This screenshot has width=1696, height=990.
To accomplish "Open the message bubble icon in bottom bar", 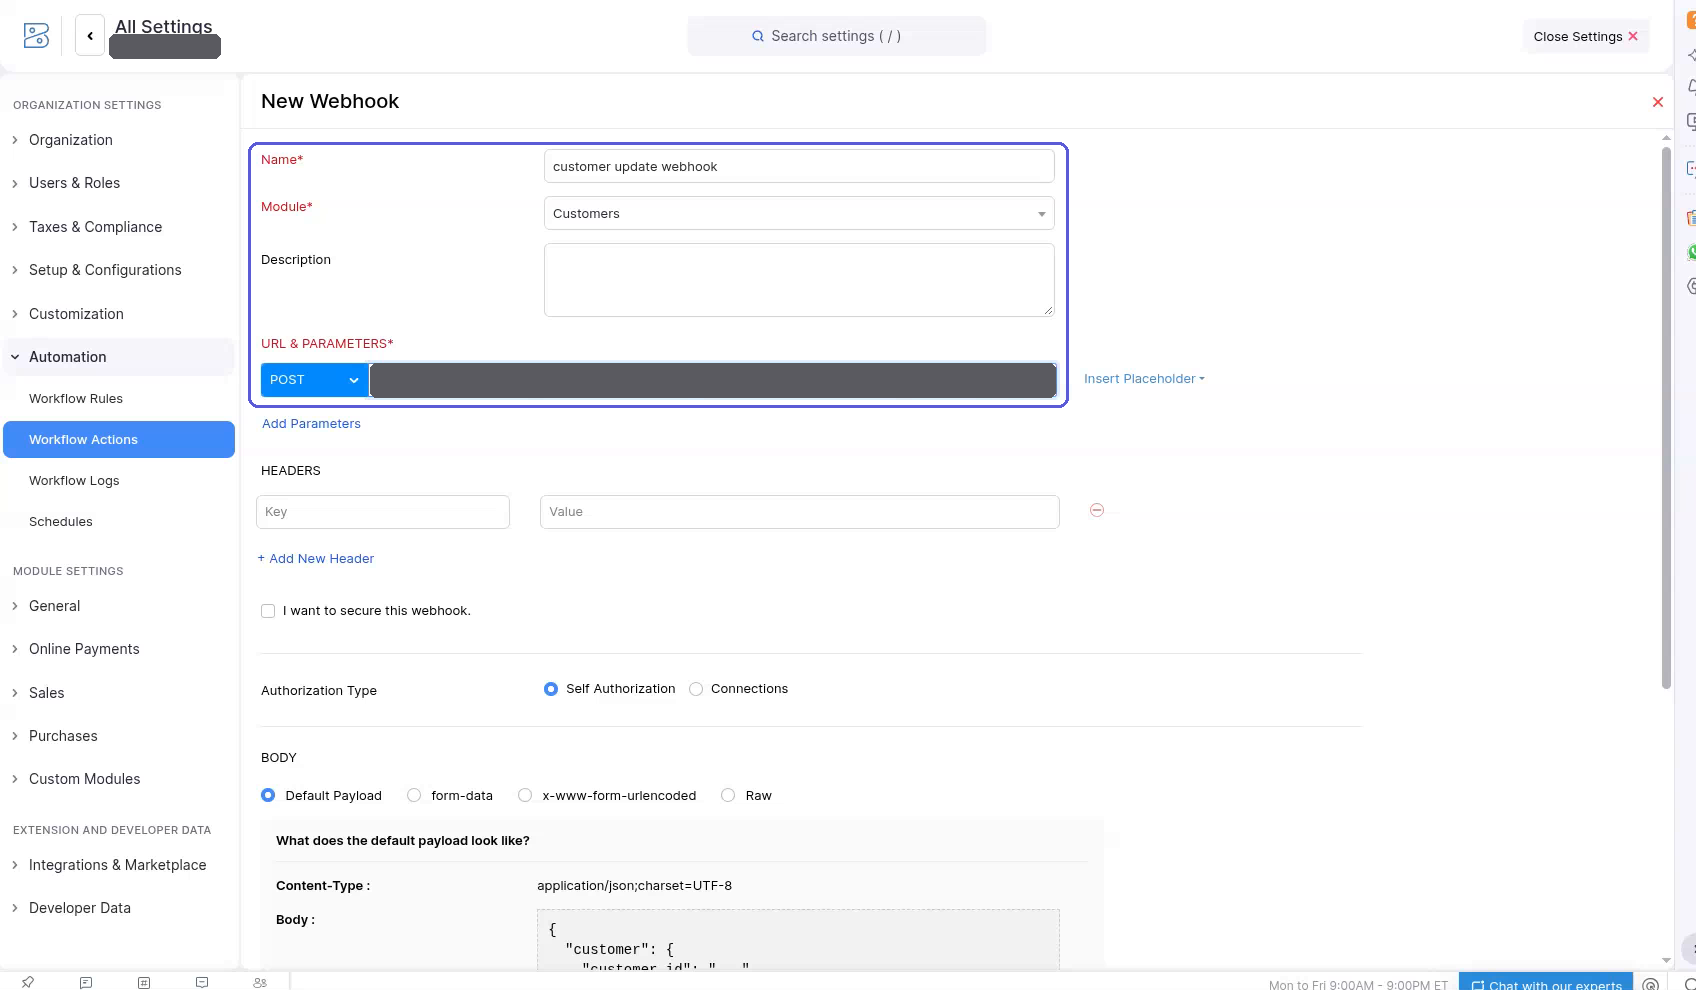I will point(202,982).
